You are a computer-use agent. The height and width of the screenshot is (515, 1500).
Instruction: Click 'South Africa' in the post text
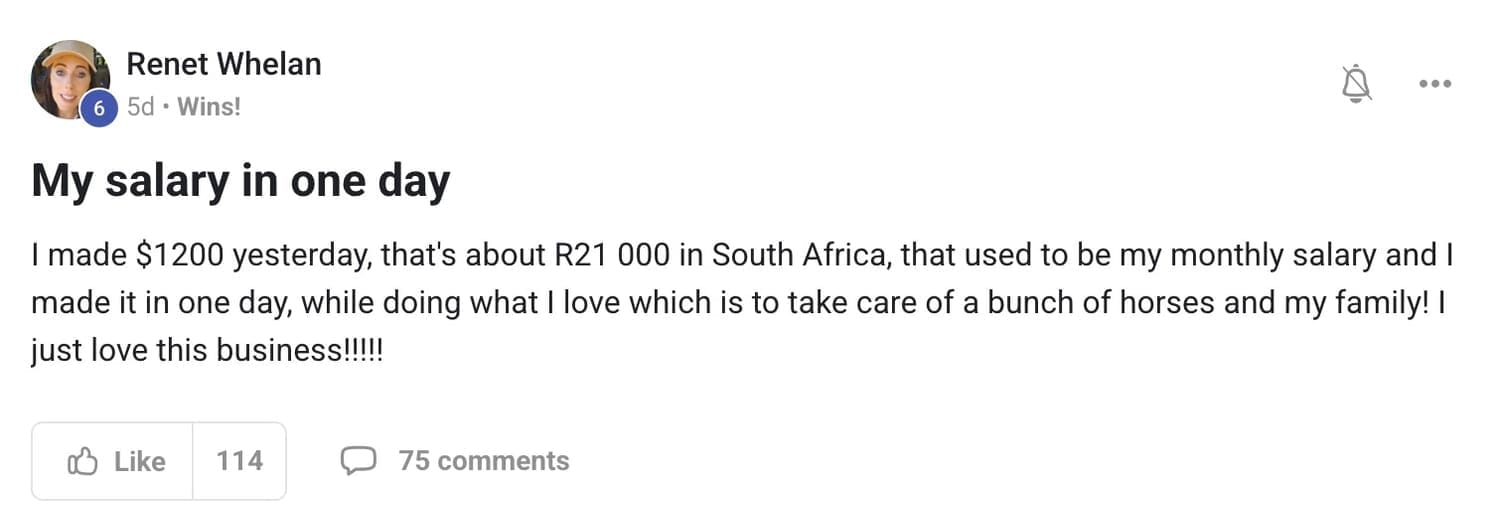(807, 256)
